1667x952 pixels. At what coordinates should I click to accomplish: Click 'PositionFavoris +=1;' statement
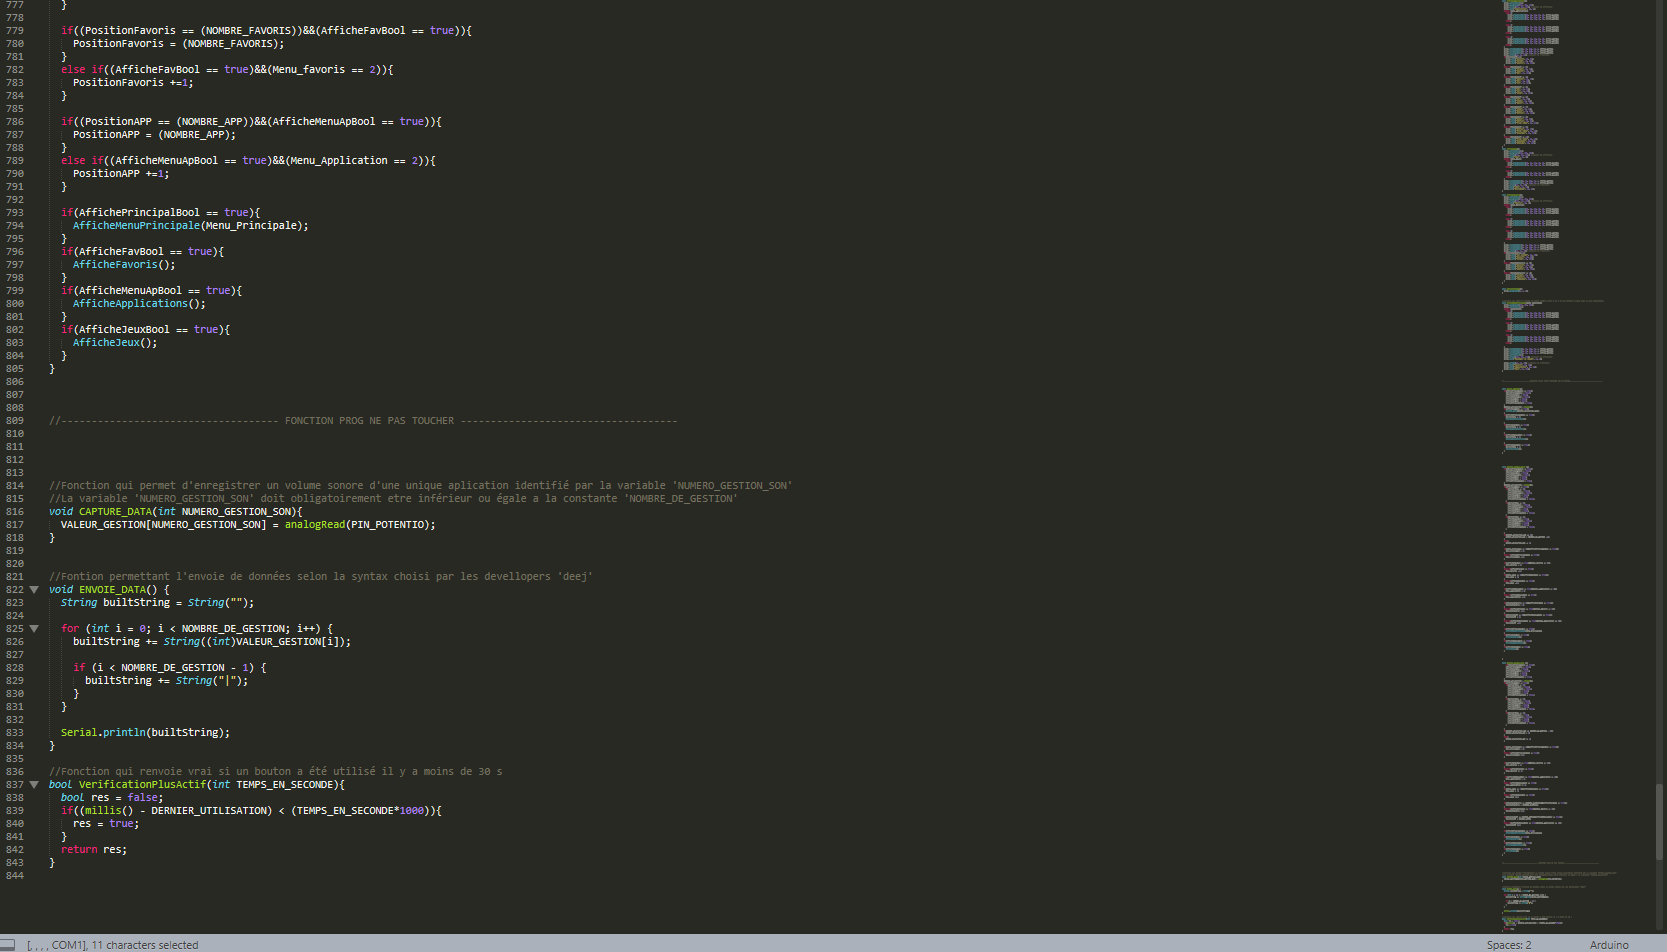(x=133, y=83)
